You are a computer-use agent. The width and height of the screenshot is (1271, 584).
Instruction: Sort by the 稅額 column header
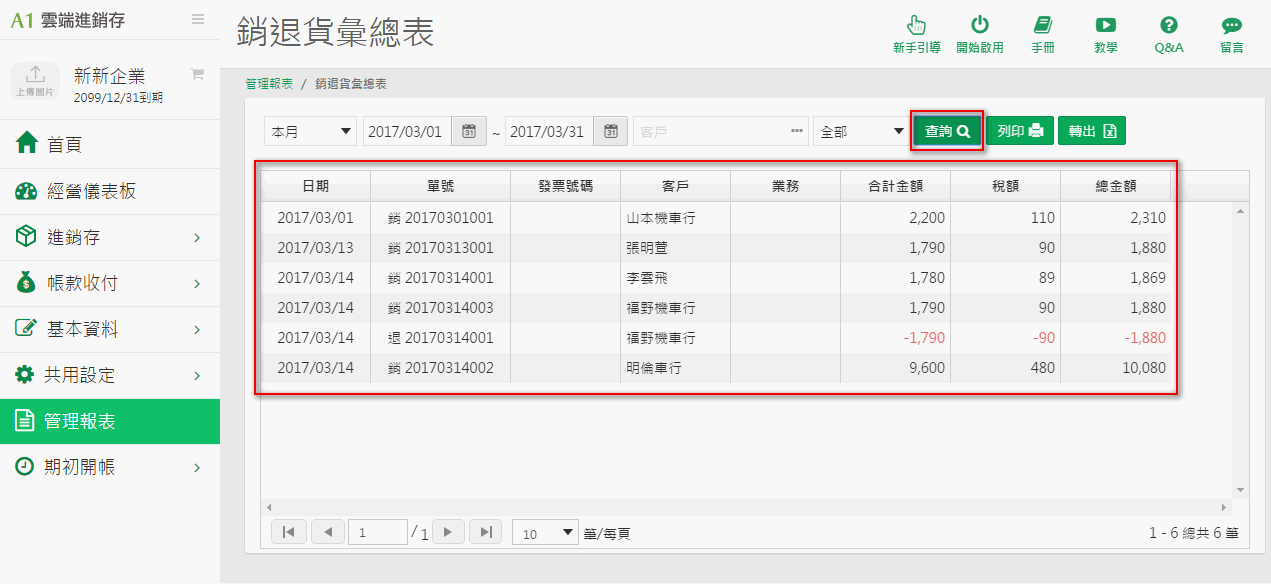point(1005,186)
